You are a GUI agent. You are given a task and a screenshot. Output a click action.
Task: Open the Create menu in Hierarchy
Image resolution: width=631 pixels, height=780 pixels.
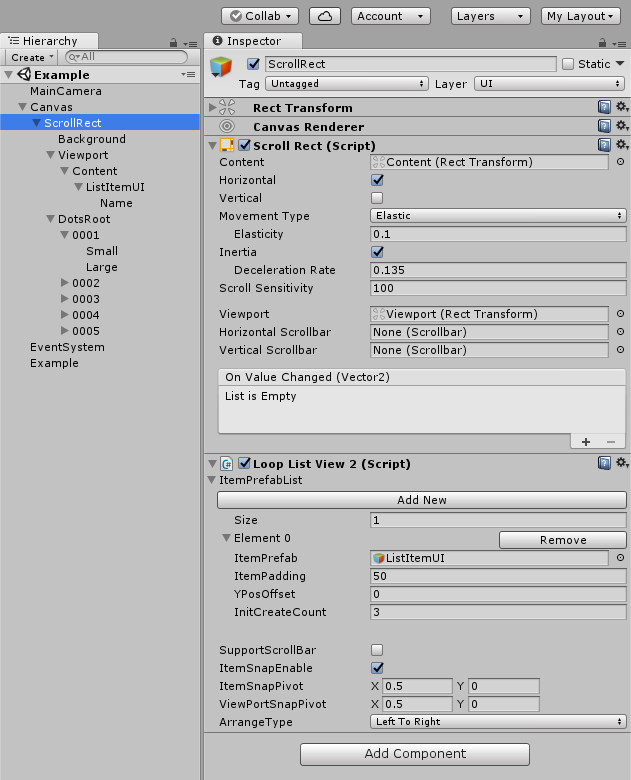[32, 57]
